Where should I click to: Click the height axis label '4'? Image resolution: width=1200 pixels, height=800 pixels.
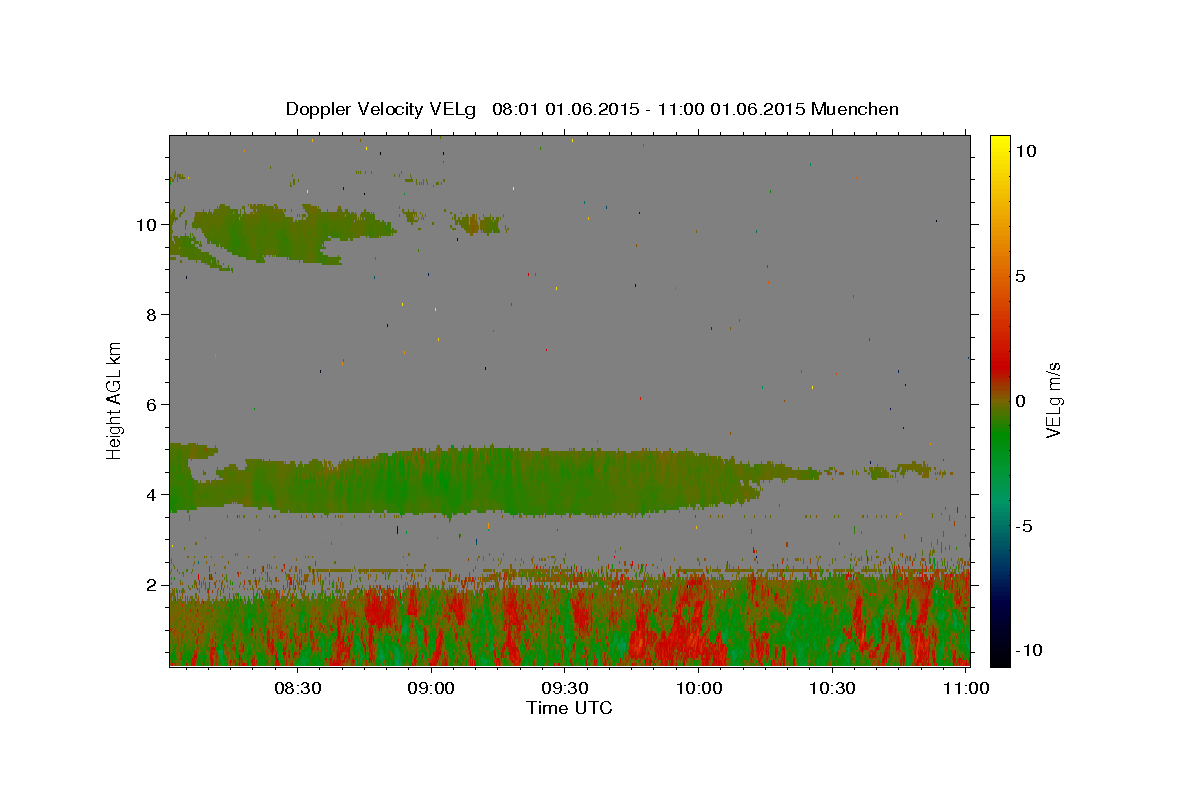pyautogui.click(x=153, y=494)
